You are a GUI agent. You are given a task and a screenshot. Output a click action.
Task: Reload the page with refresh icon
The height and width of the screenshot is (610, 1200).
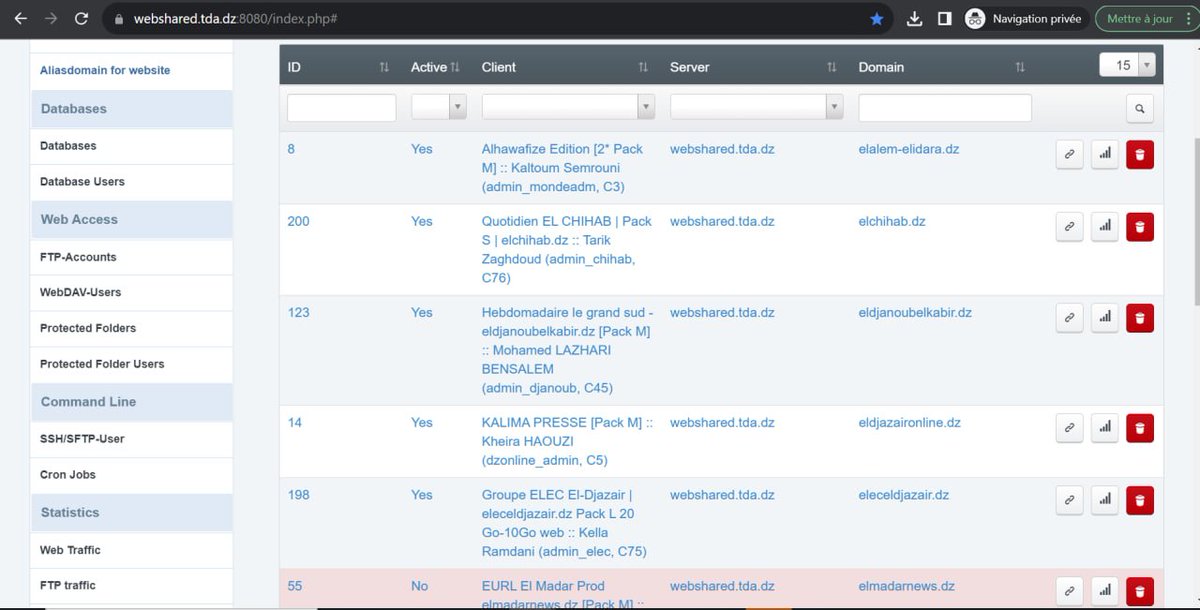point(81,19)
